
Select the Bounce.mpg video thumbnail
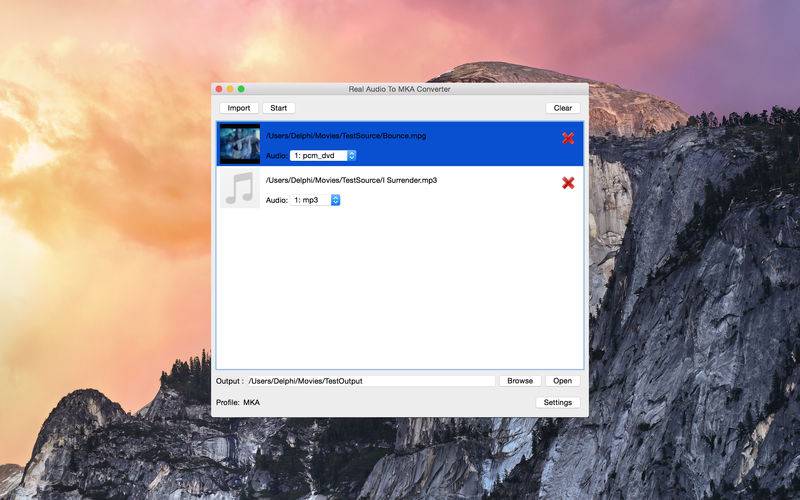coord(240,143)
